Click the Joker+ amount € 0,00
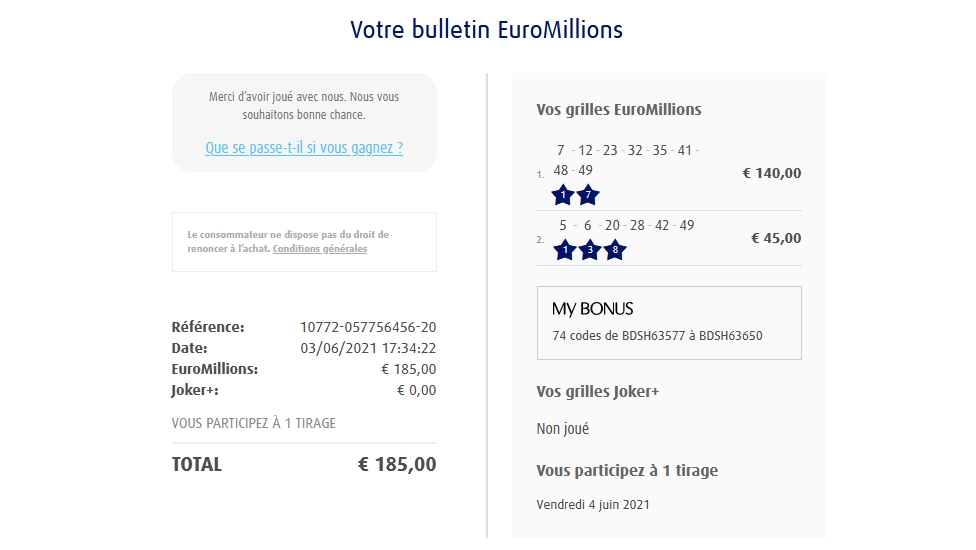976x550 pixels. 416,390
